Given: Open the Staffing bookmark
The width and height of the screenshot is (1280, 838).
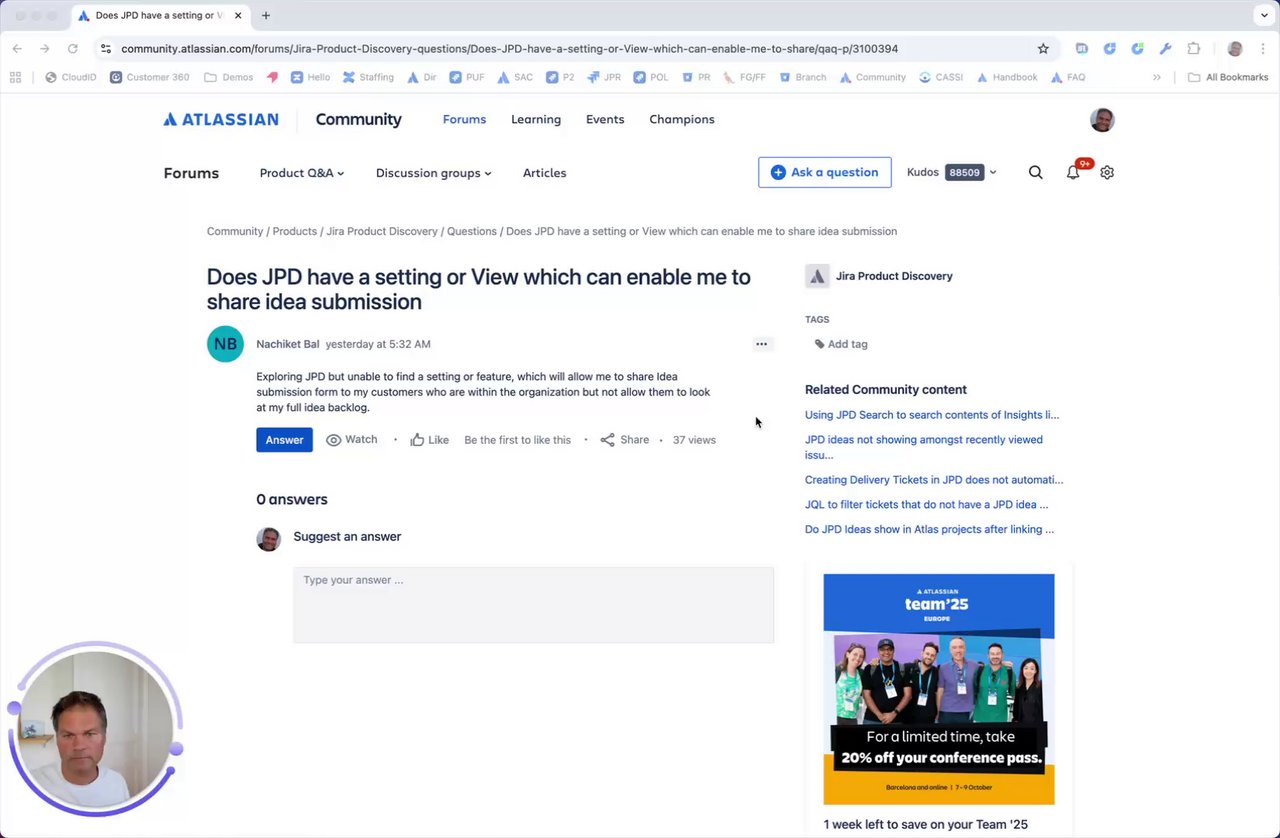Looking at the screenshot, I should click(368, 77).
